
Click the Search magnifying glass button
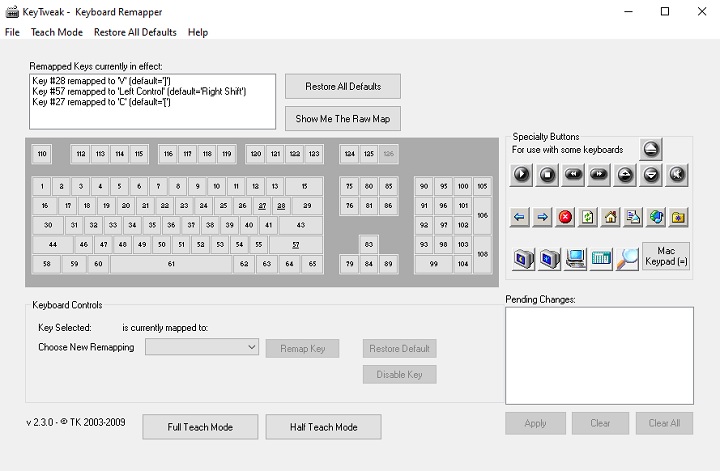(x=627, y=259)
